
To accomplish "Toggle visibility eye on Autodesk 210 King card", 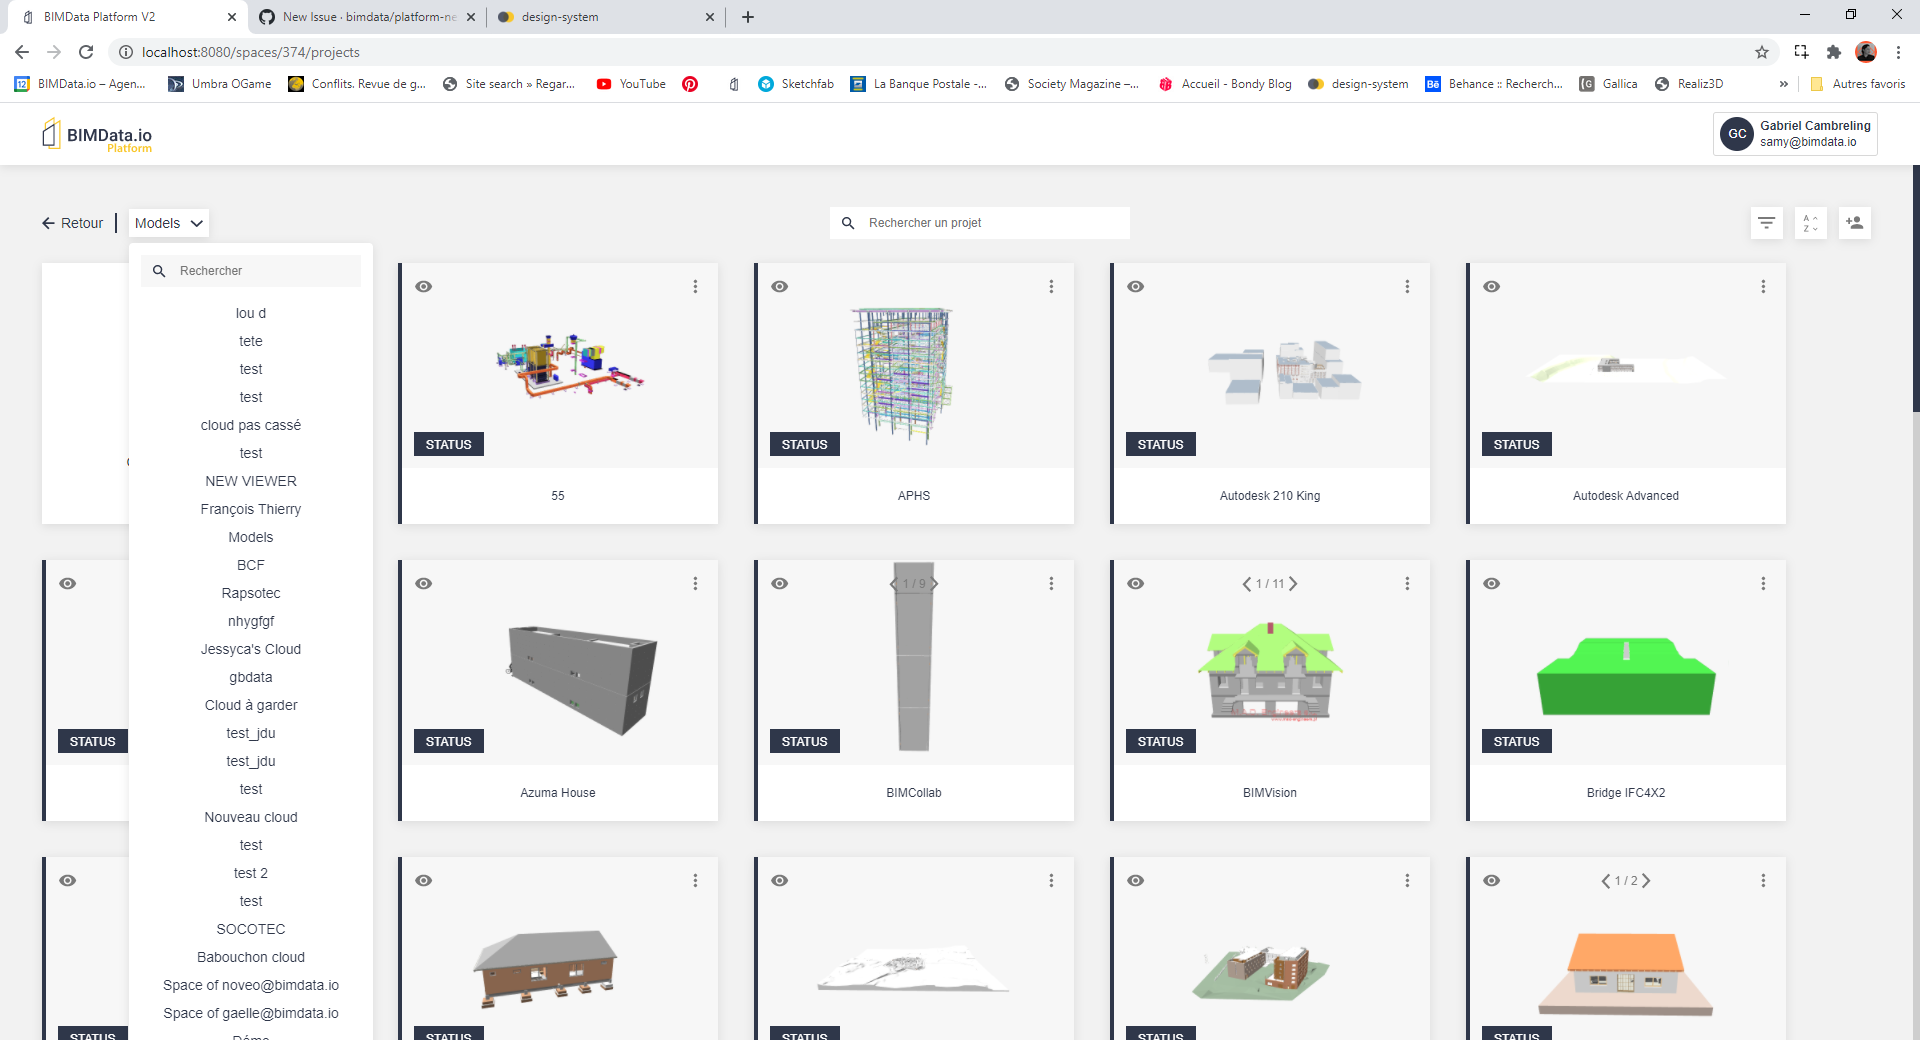I will point(1135,287).
